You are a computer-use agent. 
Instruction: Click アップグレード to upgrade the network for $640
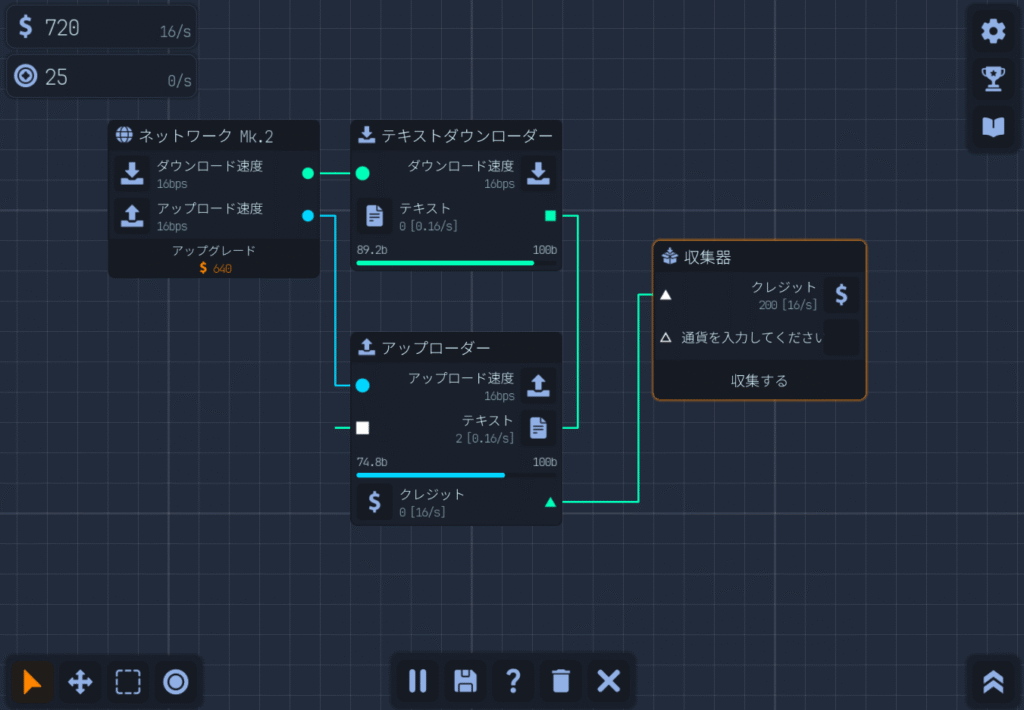[214, 259]
